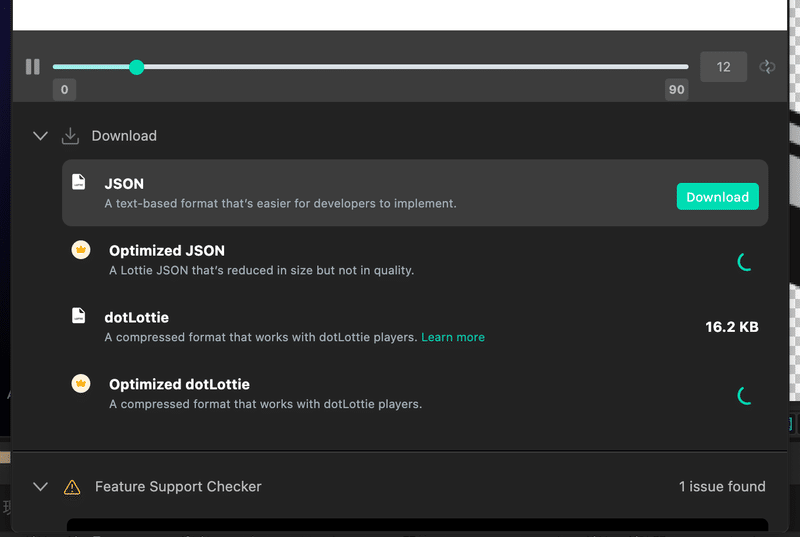
Task: Click the end frame field showing 90
Action: [x=677, y=90]
